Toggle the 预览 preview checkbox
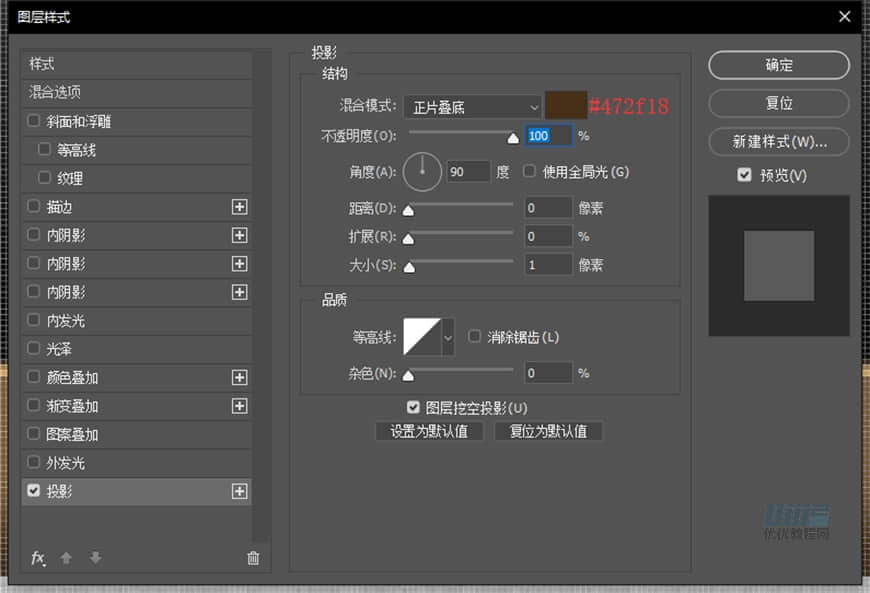 (x=744, y=175)
